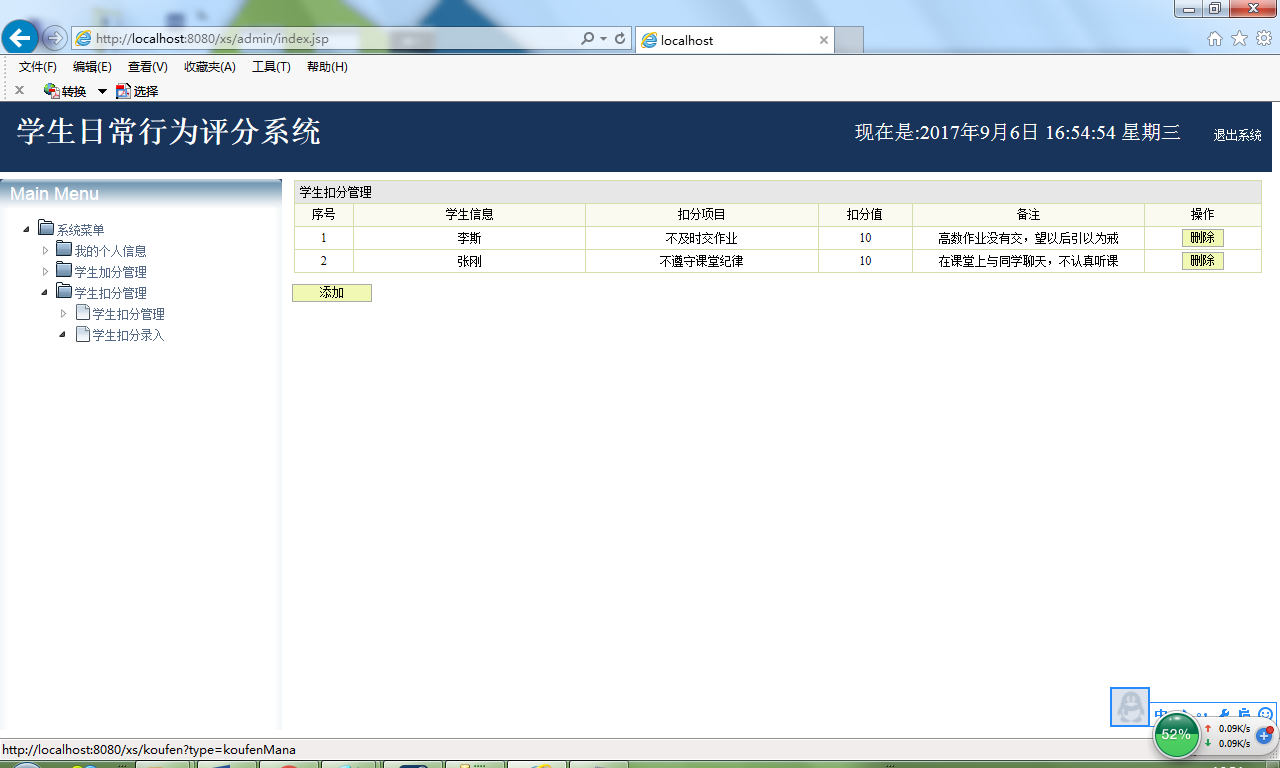Click the 备注 column header

coord(1028,215)
